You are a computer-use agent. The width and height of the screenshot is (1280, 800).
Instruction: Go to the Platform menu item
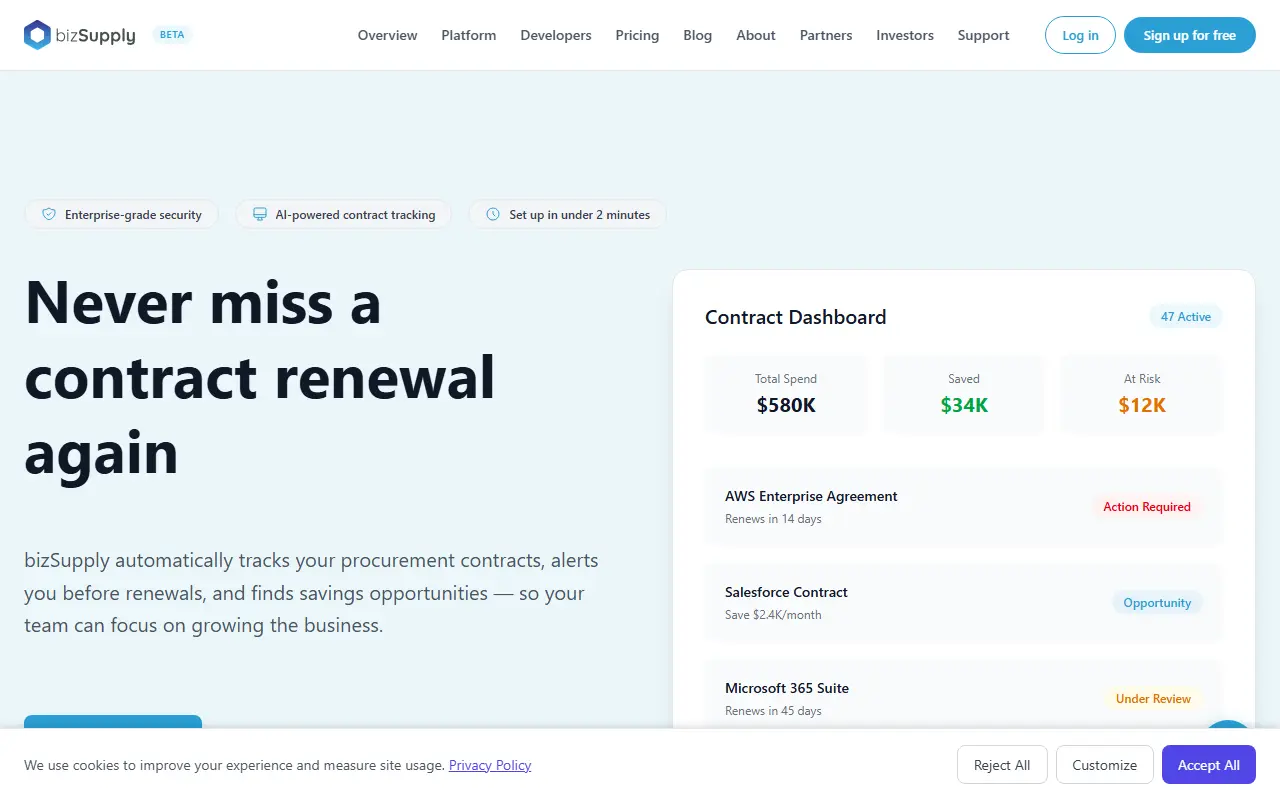(x=468, y=35)
